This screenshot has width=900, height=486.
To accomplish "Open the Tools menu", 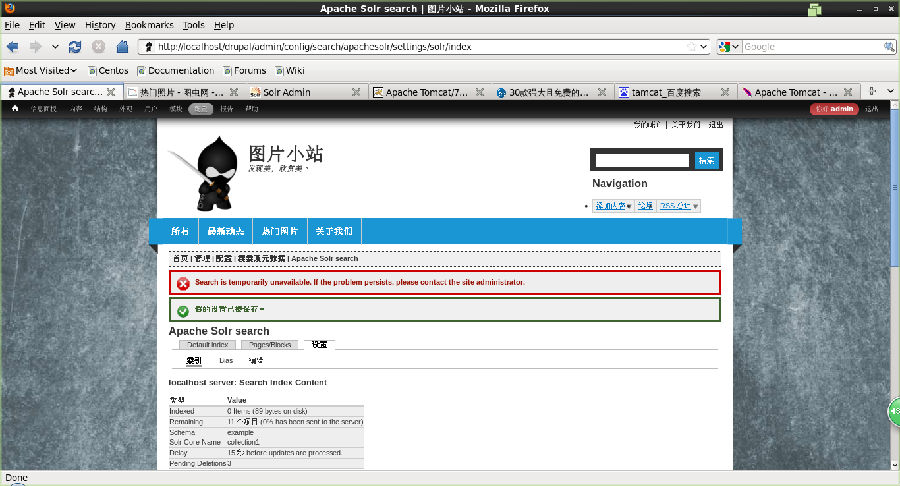I will (x=194, y=25).
